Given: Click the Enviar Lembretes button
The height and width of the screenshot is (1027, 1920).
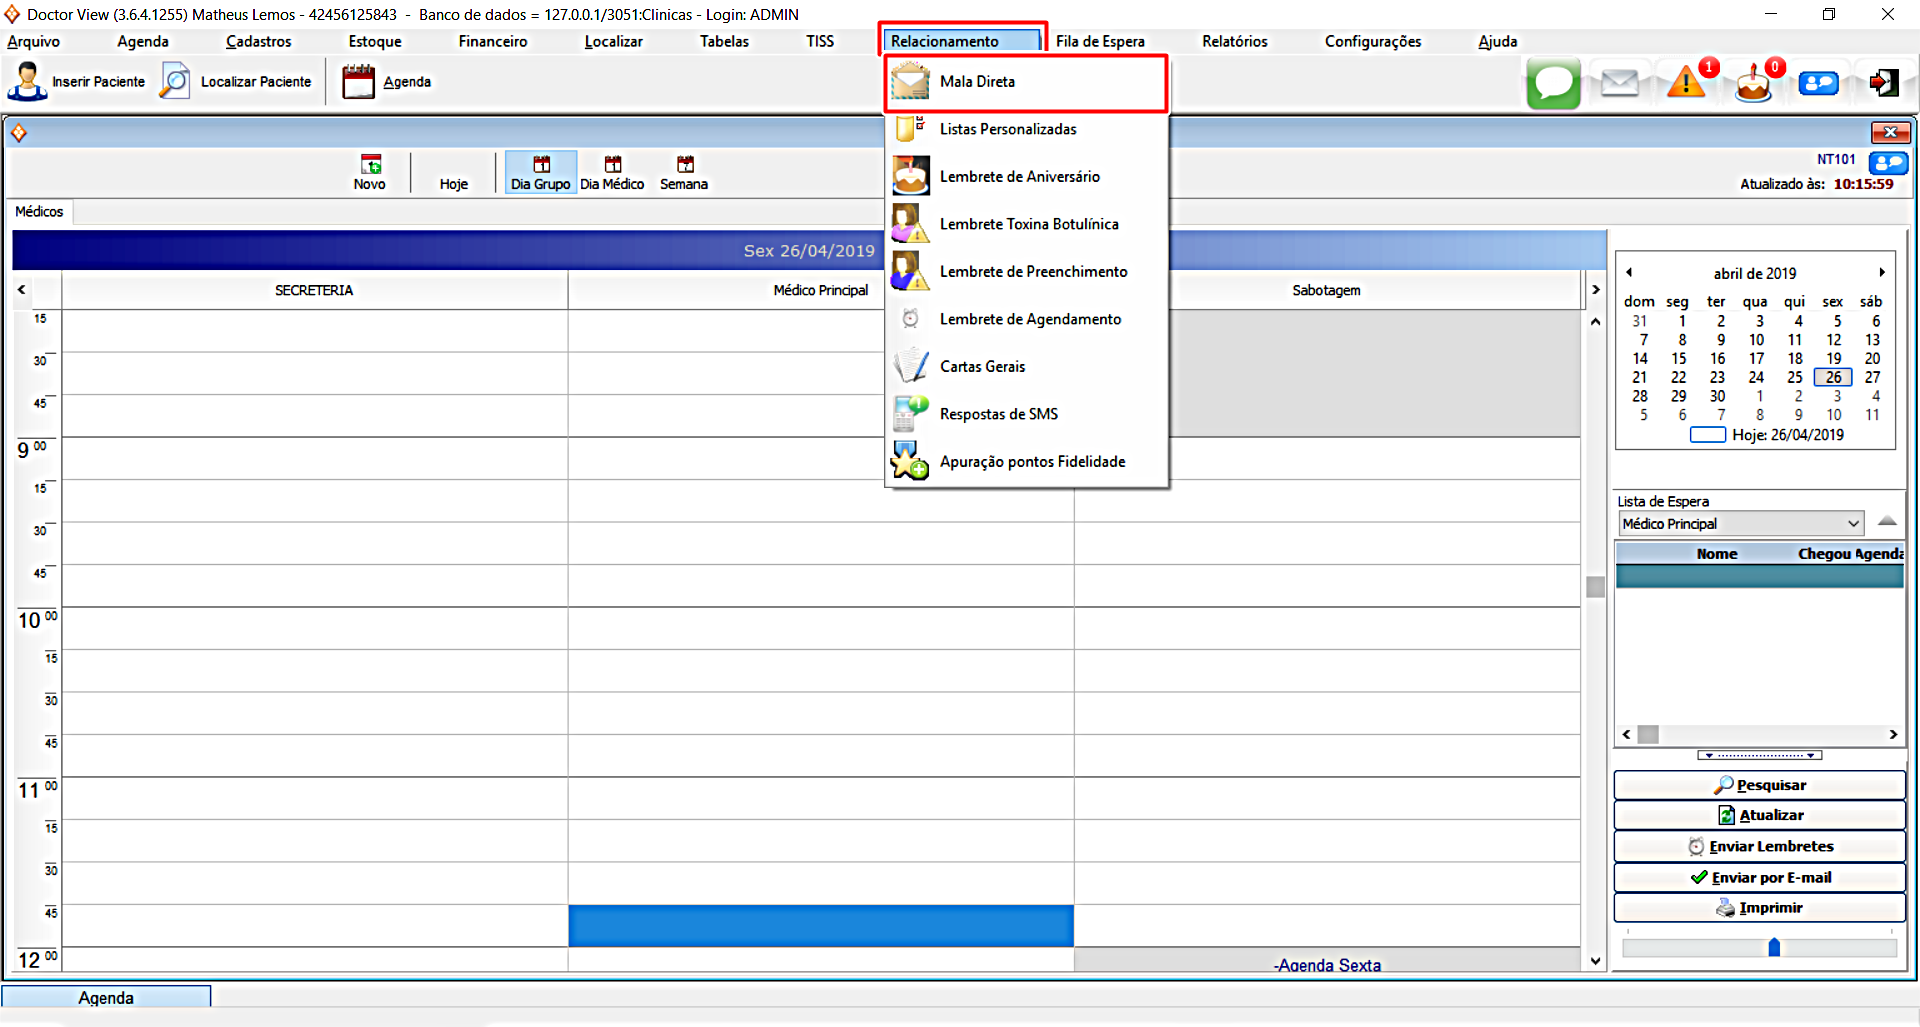Looking at the screenshot, I should 1759,846.
